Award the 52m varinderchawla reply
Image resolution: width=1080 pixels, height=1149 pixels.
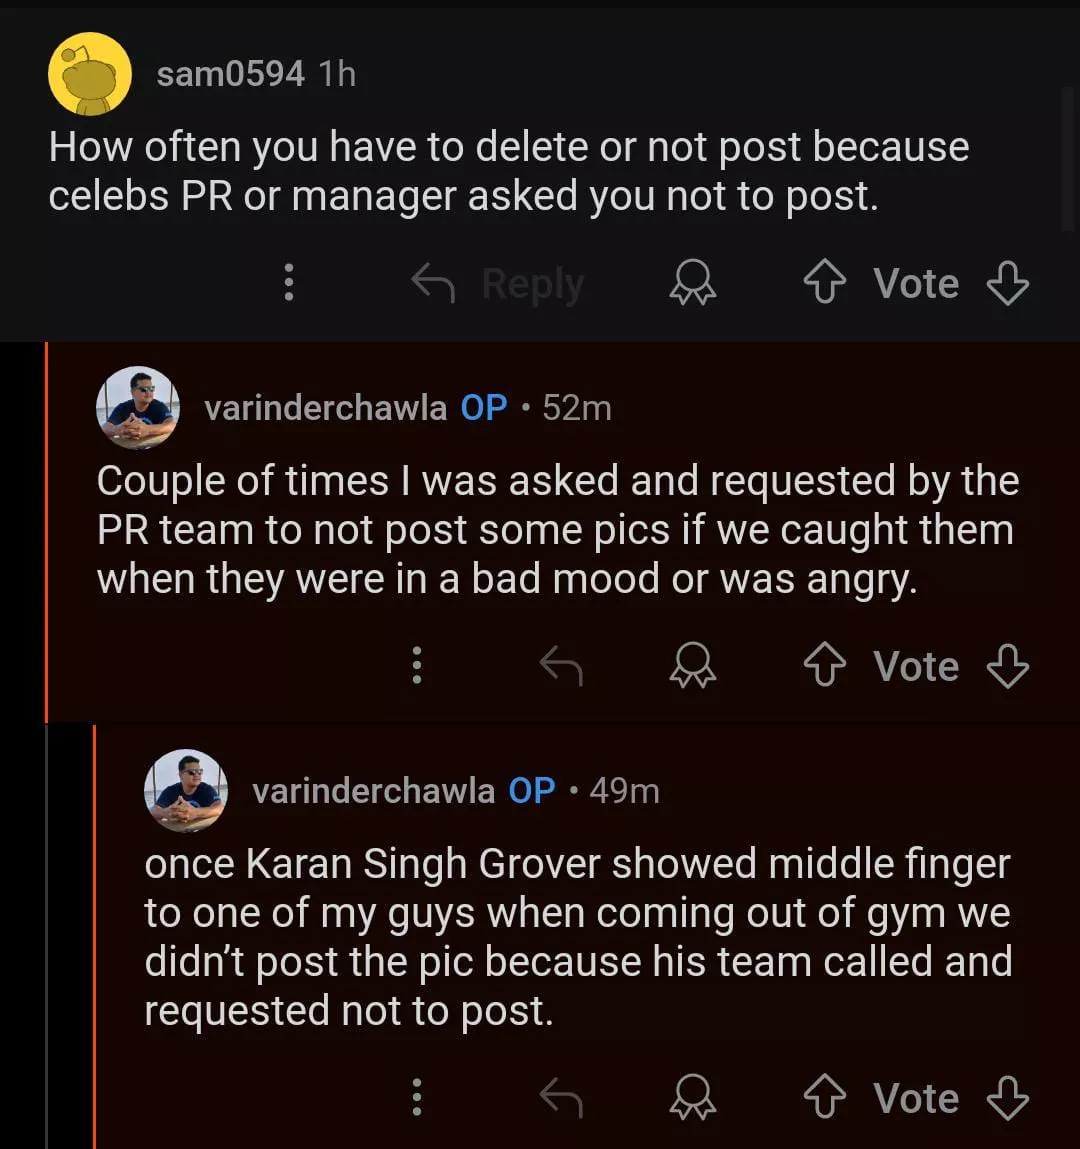(692, 667)
